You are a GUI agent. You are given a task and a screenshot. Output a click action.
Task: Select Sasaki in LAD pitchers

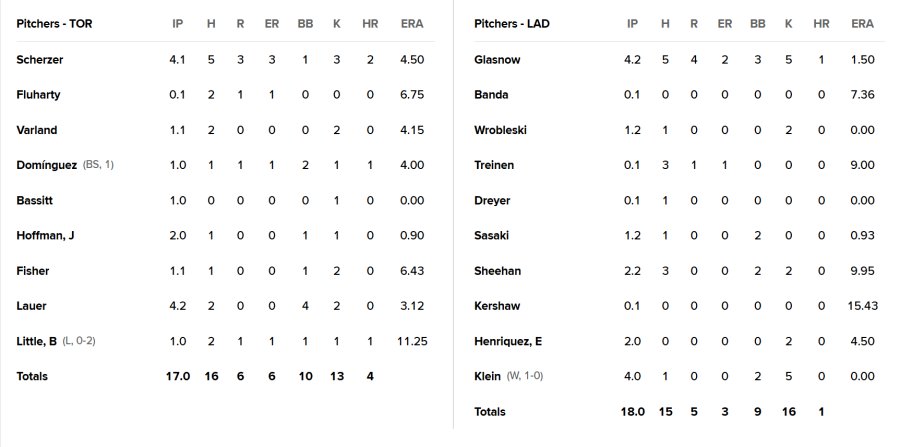click(x=491, y=236)
